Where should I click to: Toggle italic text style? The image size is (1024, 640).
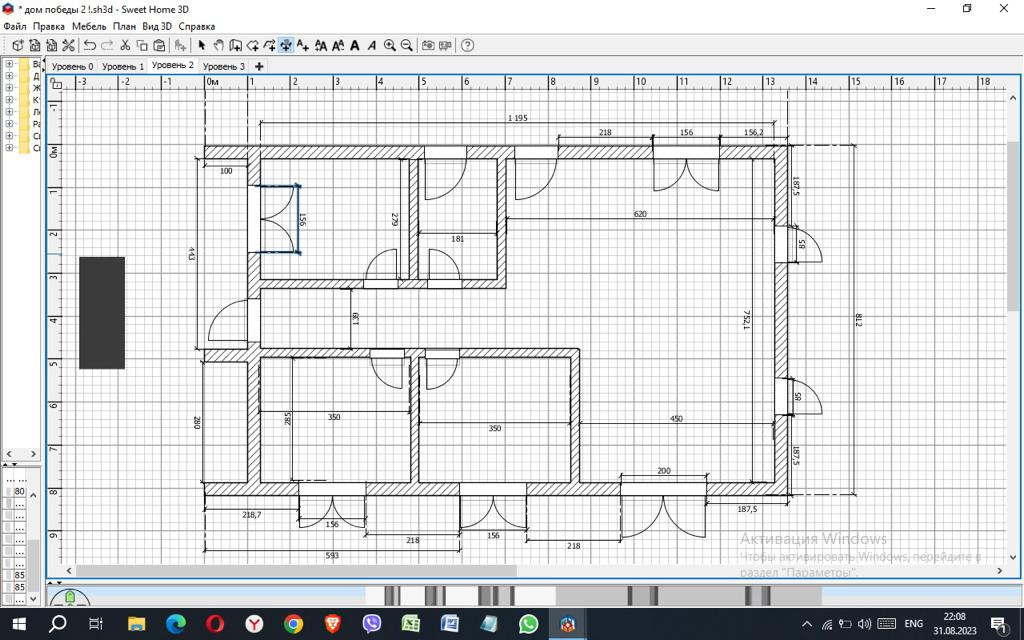pos(371,45)
